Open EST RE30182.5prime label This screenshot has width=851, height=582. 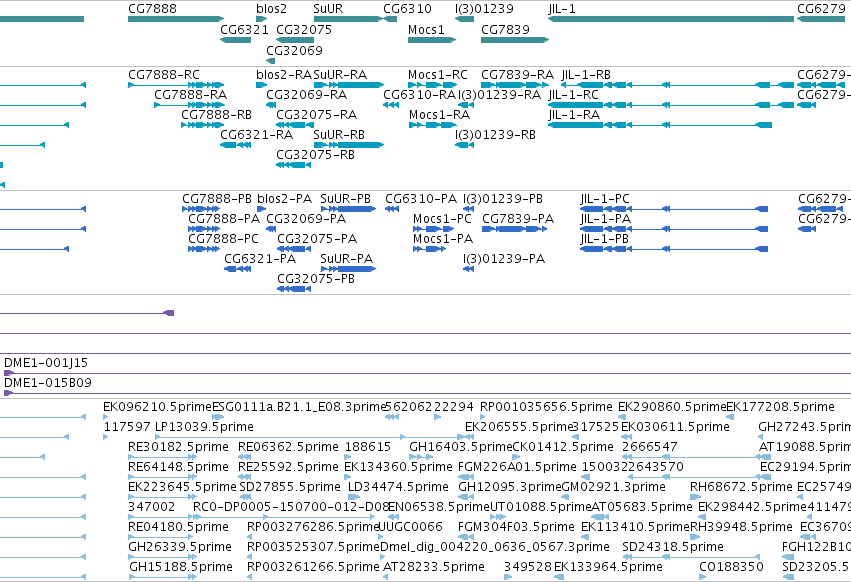[178, 447]
